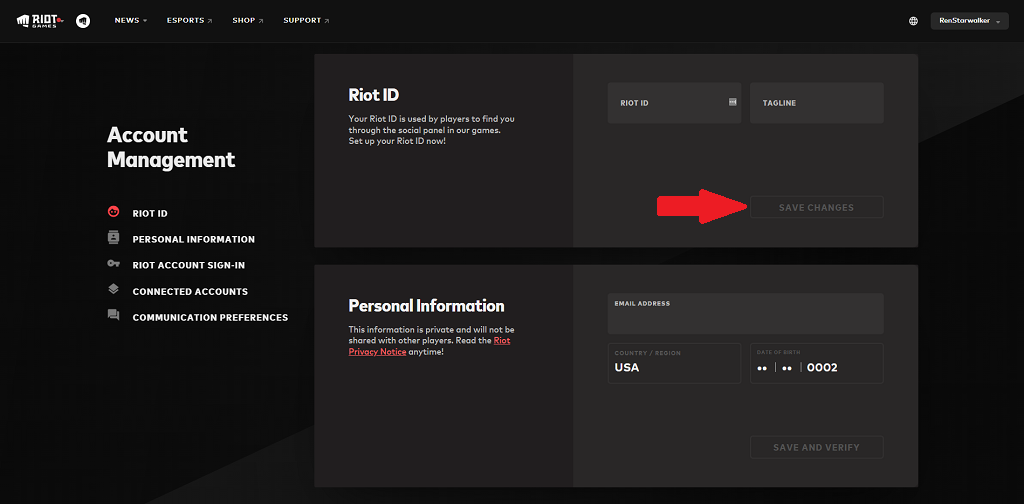The image size is (1024, 504).
Task: Click the Personal Information sidebar icon
Action: click(113, 238)
